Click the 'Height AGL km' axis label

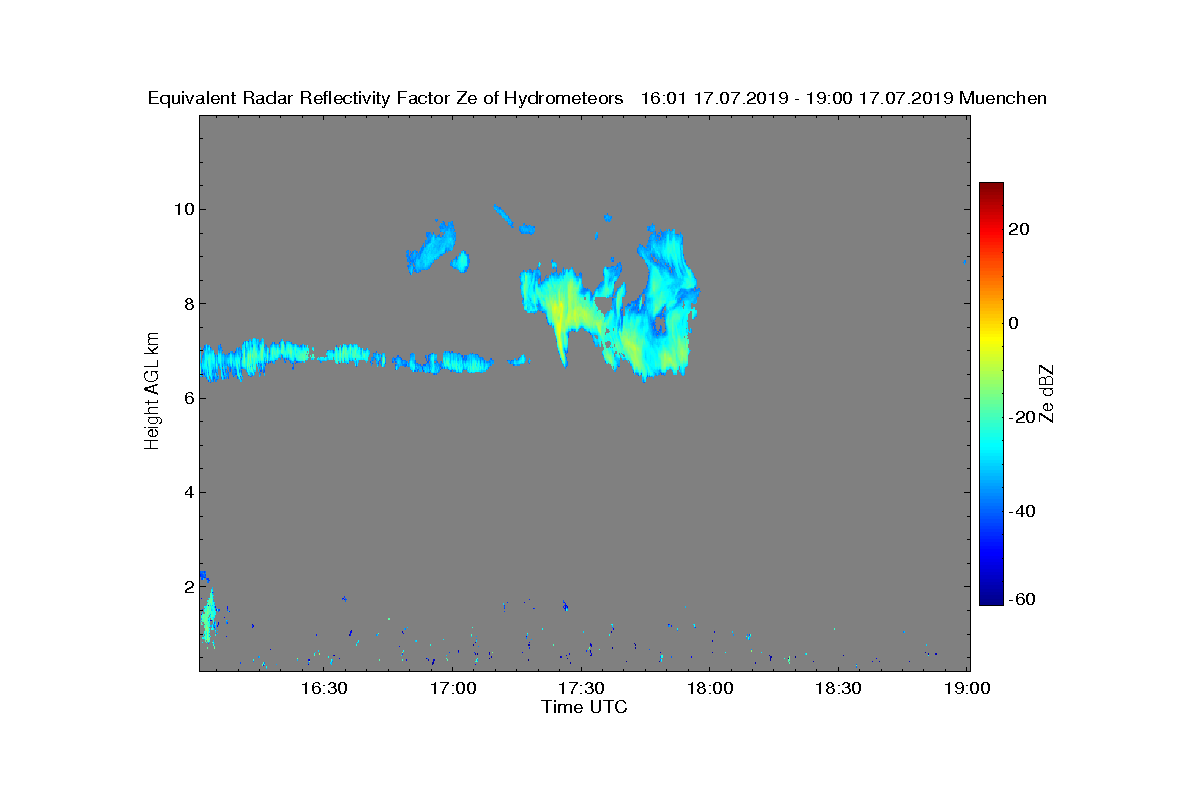pos(153,393)
